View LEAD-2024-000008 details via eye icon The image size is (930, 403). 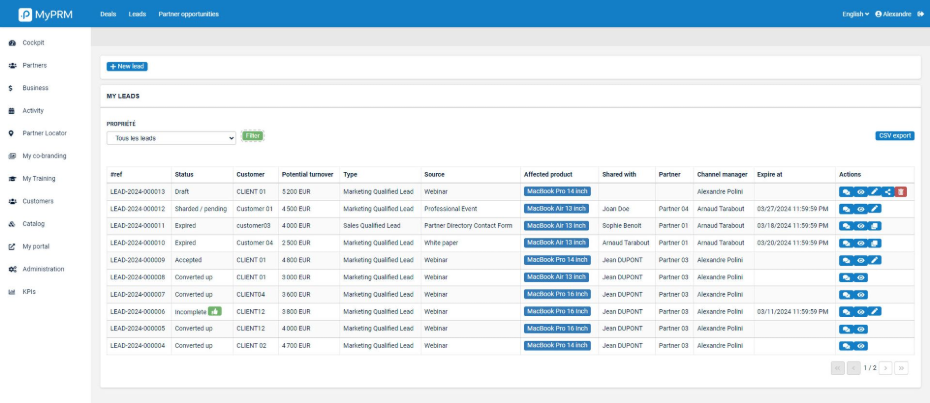[860, 277]
